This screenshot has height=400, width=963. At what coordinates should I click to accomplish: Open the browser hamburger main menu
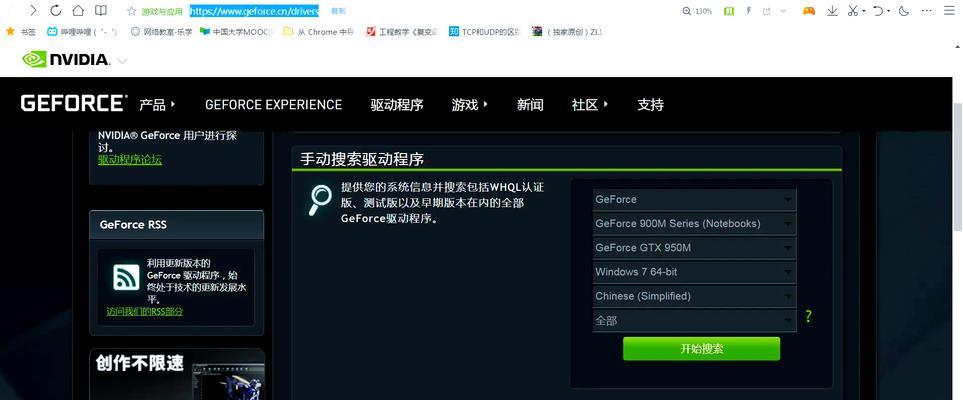[950, 10]
